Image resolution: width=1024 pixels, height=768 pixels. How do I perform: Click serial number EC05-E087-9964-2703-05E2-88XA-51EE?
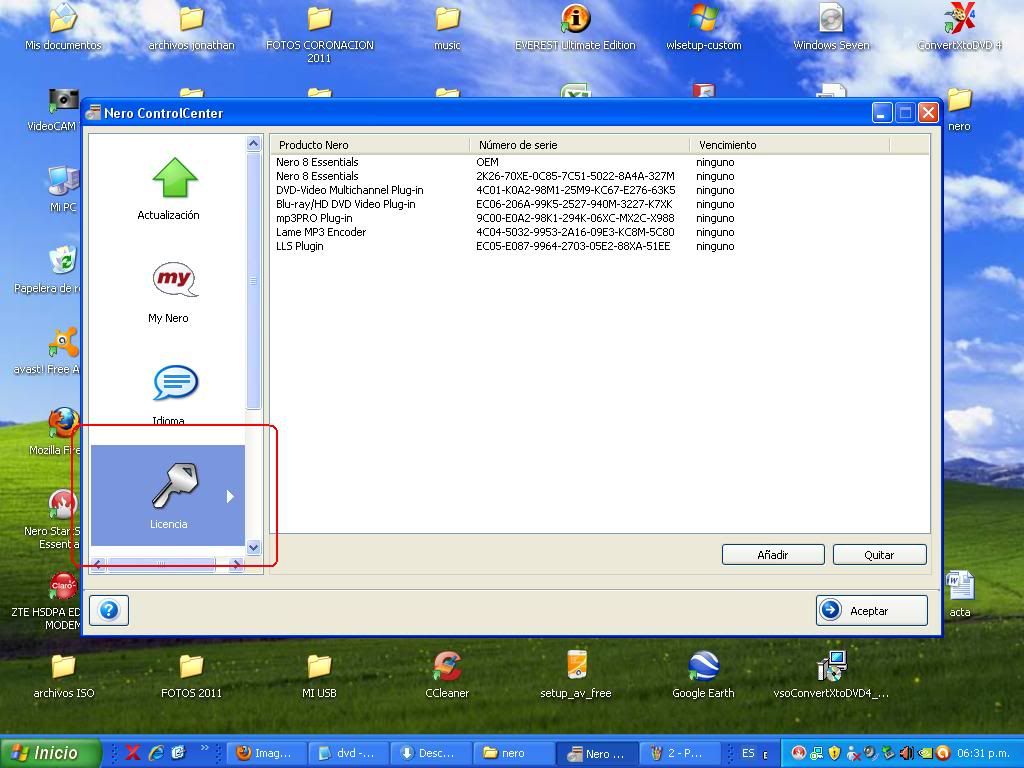(573, 246)
